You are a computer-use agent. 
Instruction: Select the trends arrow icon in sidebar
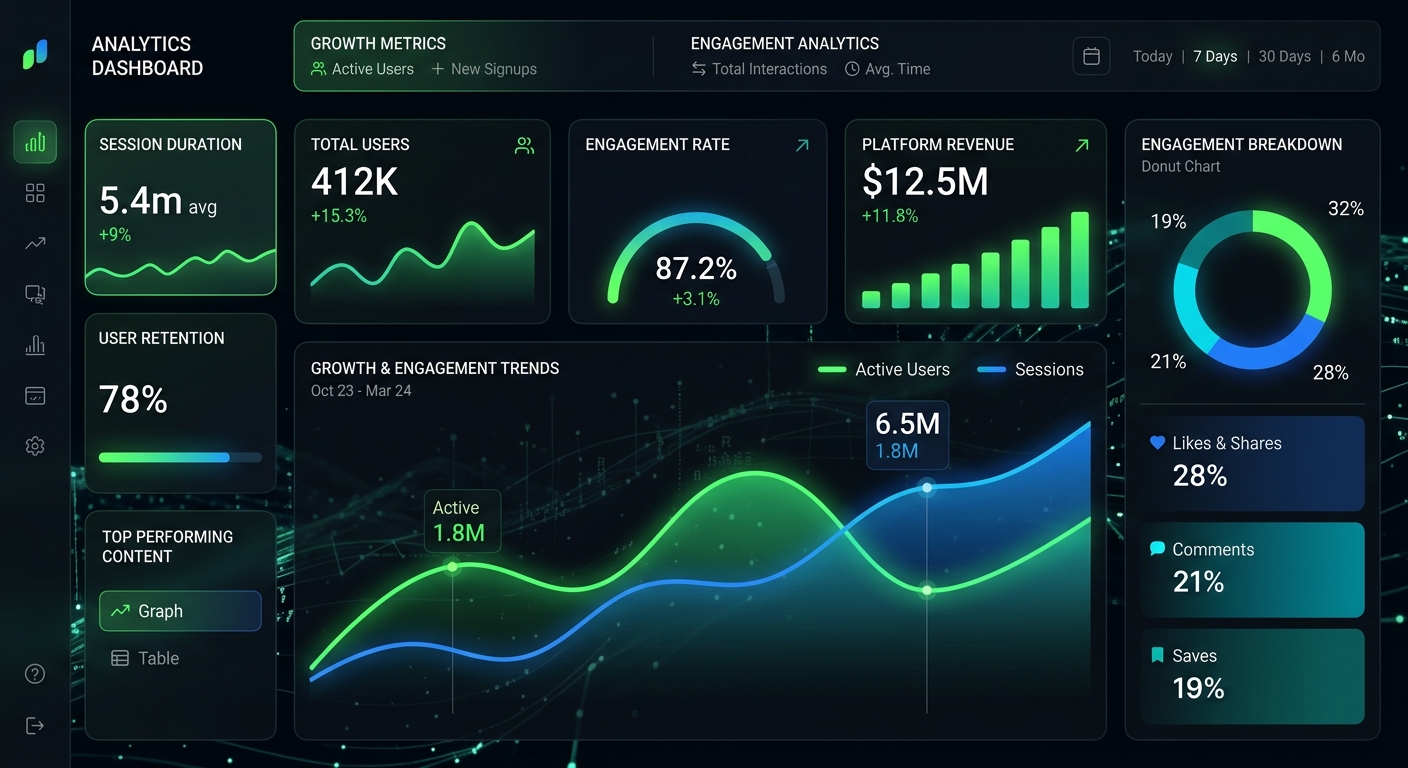pos(34,243)
